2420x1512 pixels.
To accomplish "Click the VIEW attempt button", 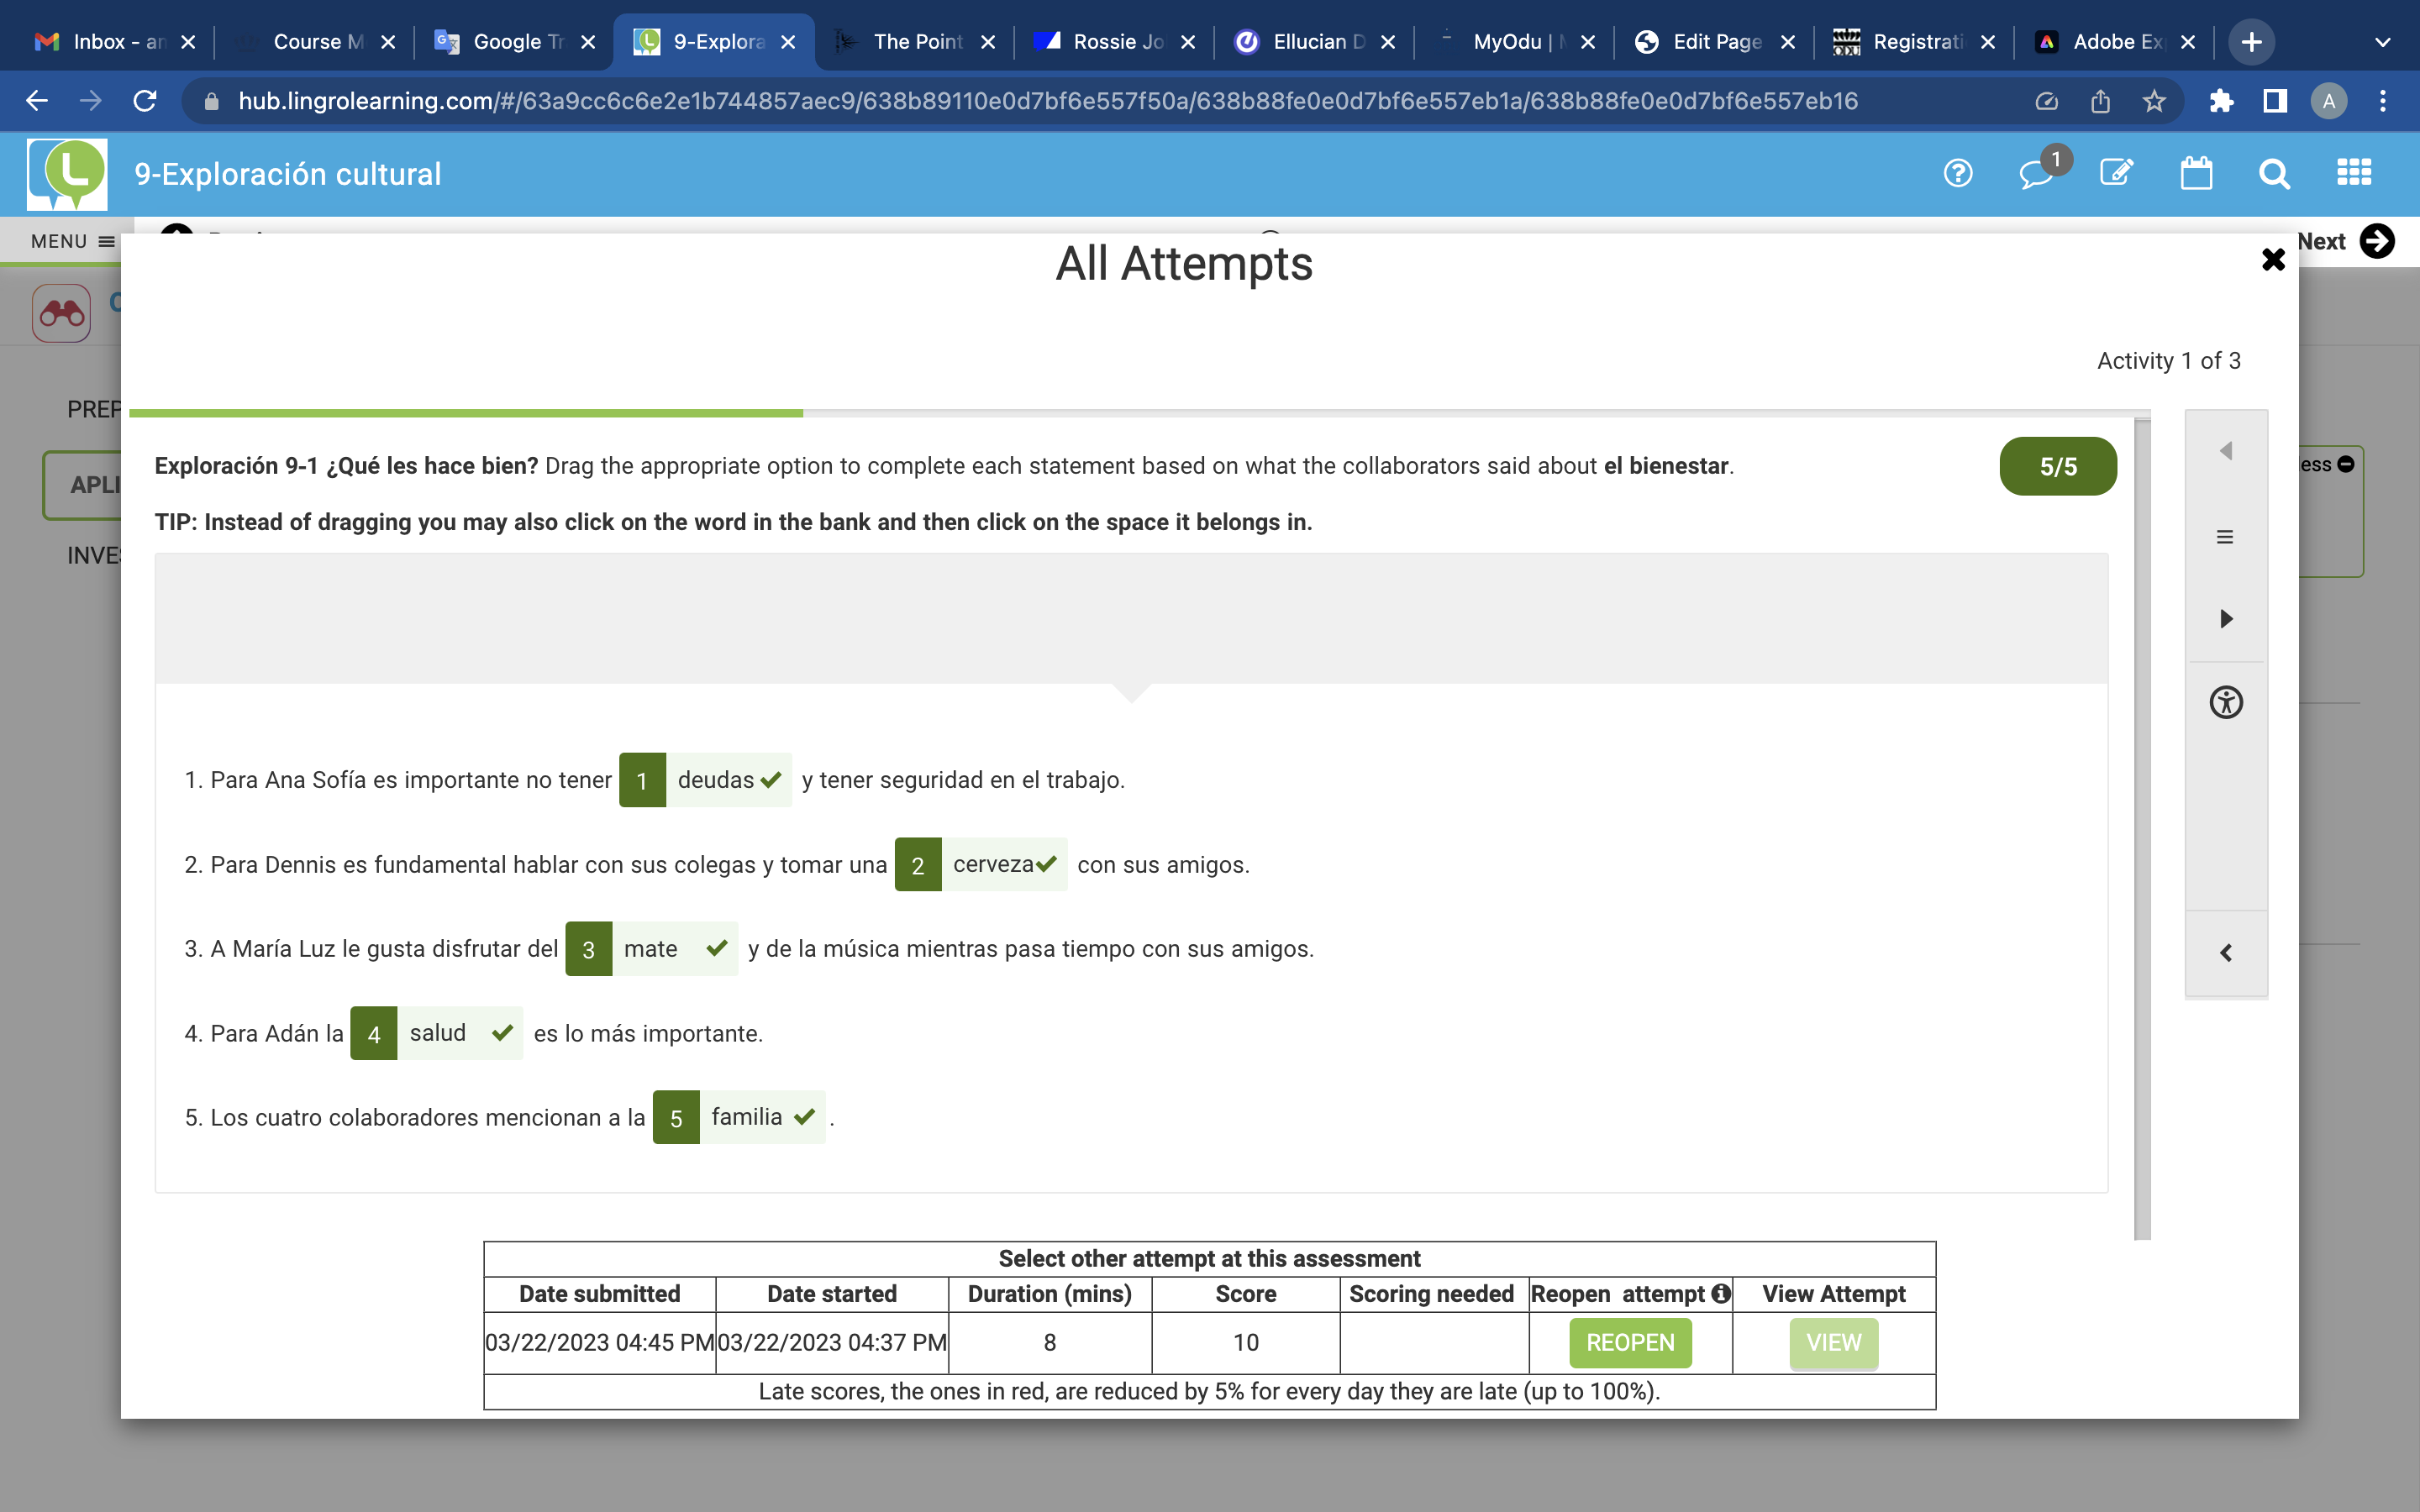I will coord(1833,1342).
